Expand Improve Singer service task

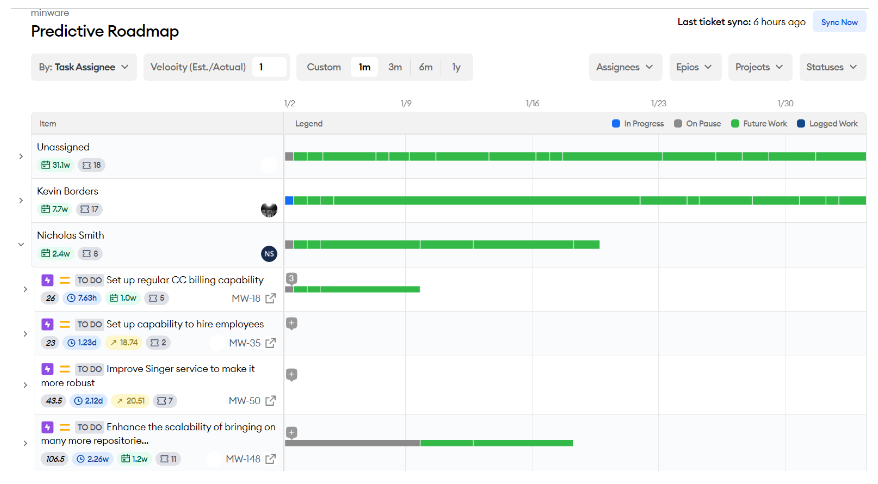point(25,385)
